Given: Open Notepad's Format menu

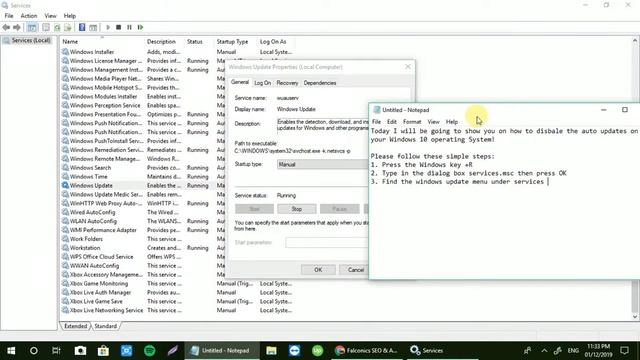Looking at the screenshot, I should tap(412, 122).
